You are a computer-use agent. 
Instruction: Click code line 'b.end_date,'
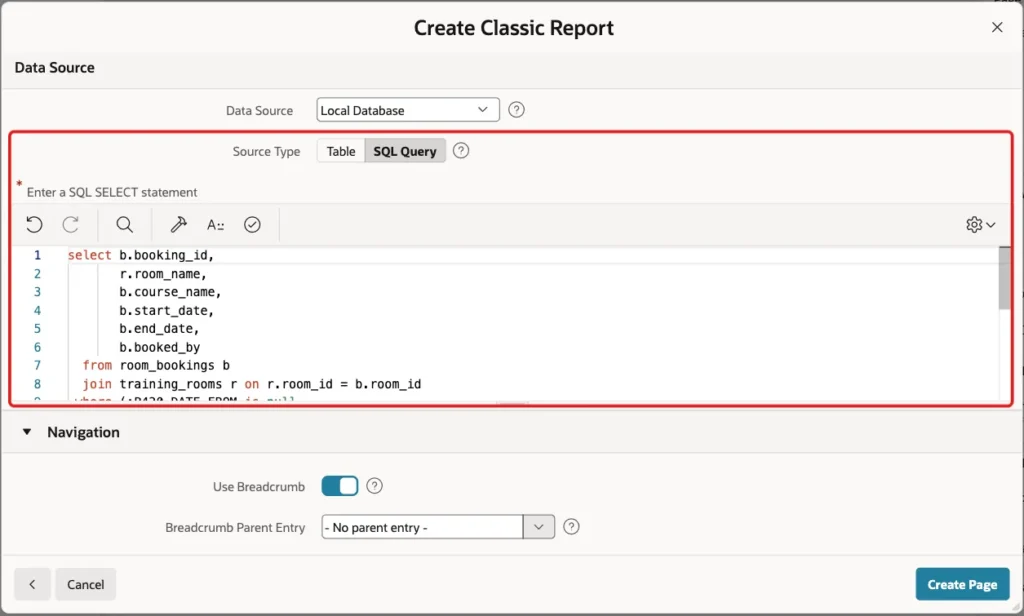coord(159,329)
